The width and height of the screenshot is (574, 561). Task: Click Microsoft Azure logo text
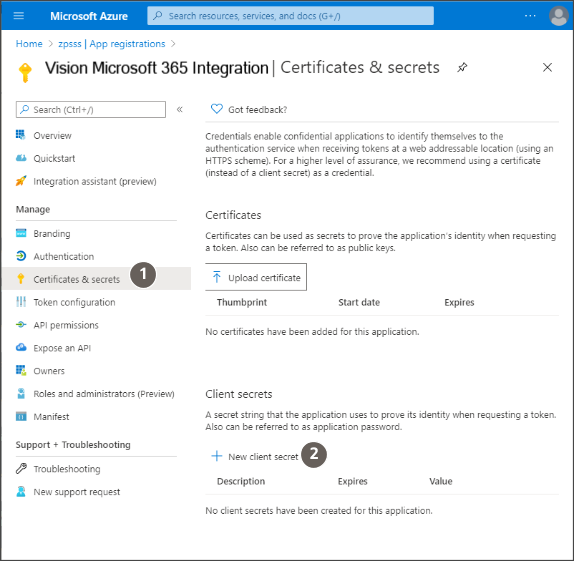pyautogui.click(x=89, y=16)
